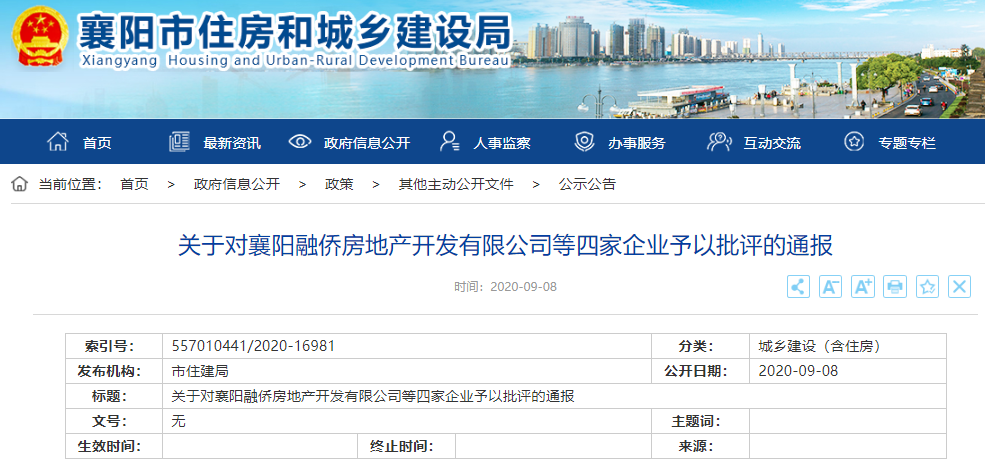Print the page using printer icon

point(895,287)
